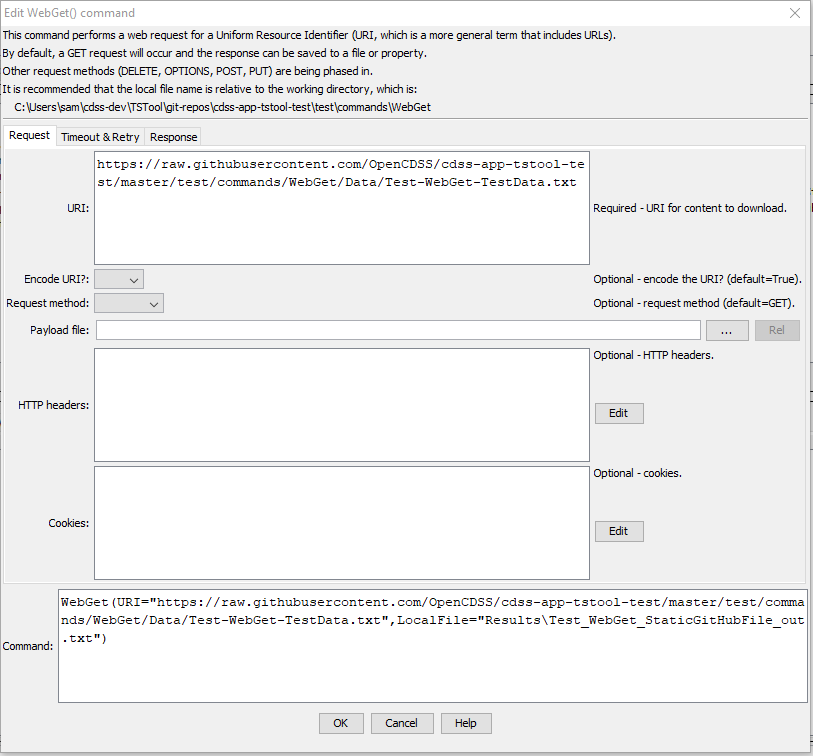The image size is (813, 756).
Task: Click the 'Optional - cookies.' note
Action: (637, 473)
